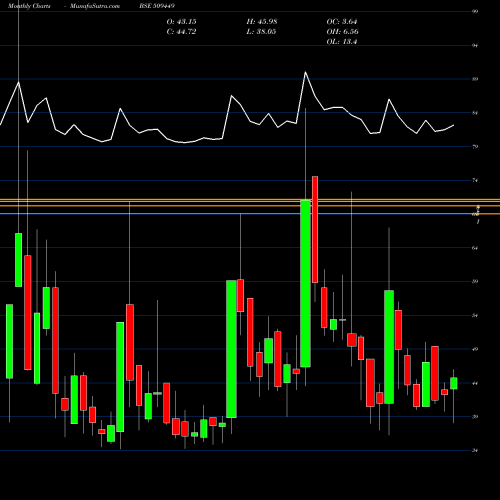Click the 44 price axis label
The width and height of the screenshot is (500, 500).
tap(475, 383)
